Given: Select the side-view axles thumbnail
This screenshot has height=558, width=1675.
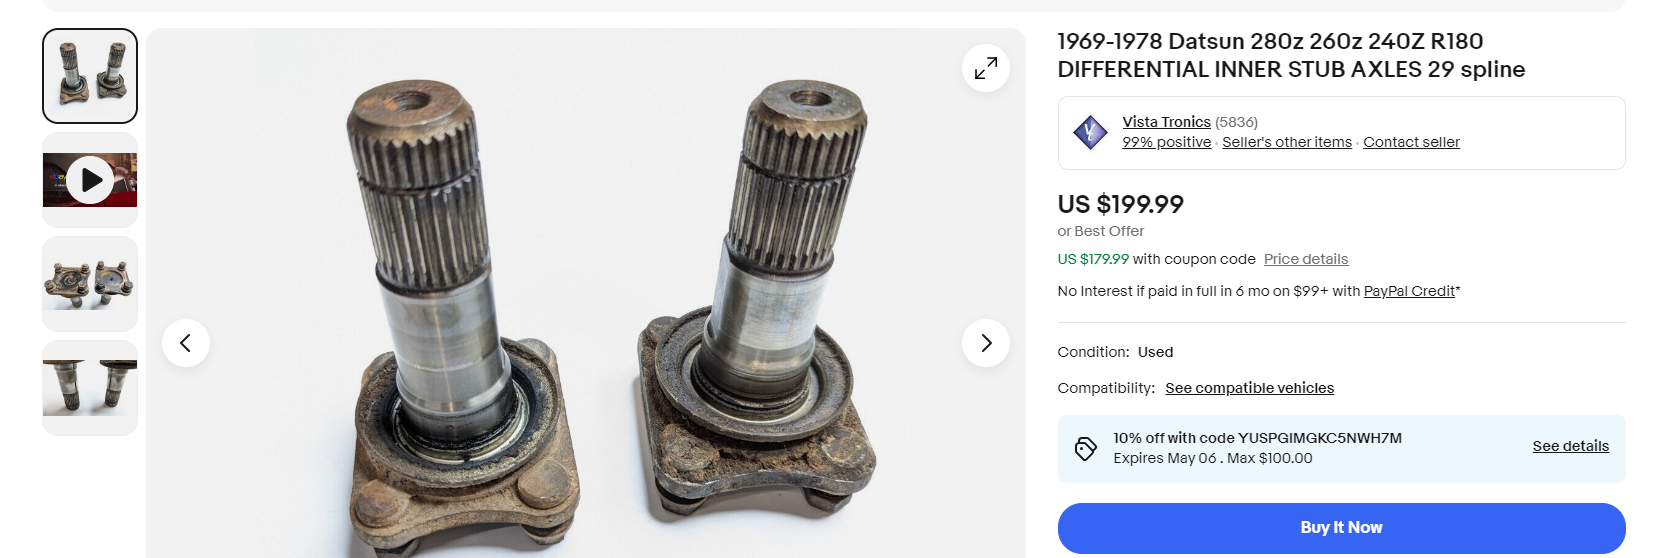Looking at the screenshot, I should [x=90, y=388].
